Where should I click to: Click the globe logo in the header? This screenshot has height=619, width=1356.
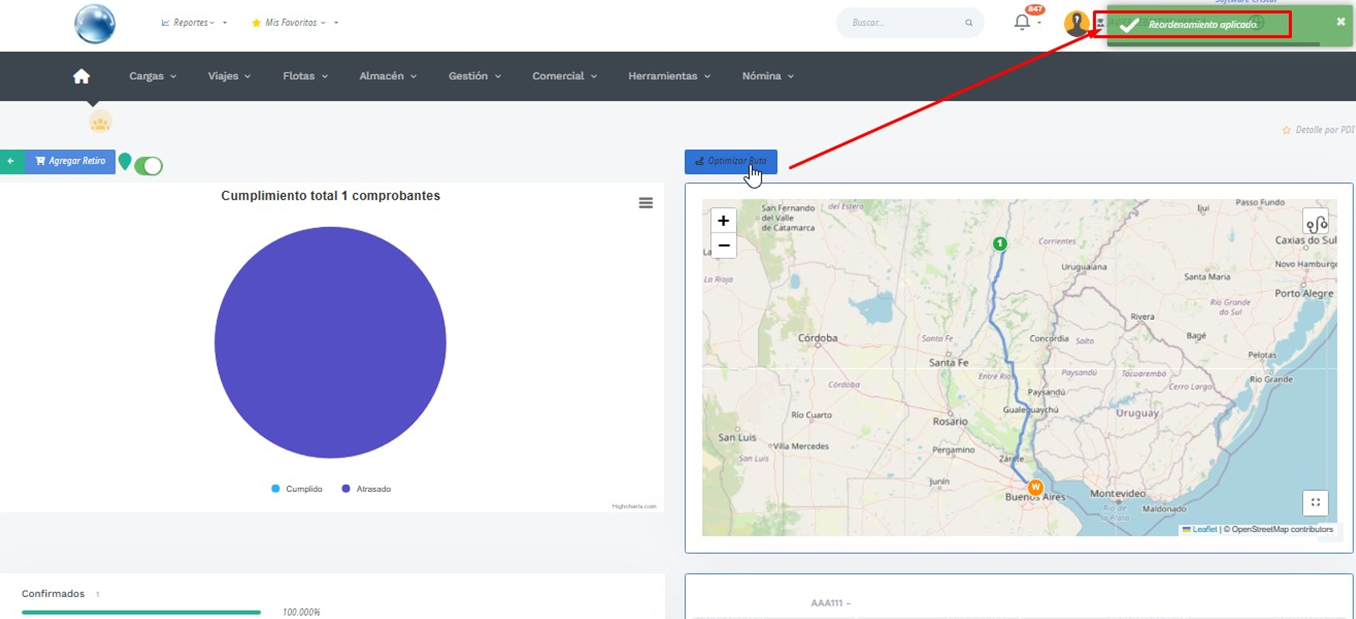95,23
